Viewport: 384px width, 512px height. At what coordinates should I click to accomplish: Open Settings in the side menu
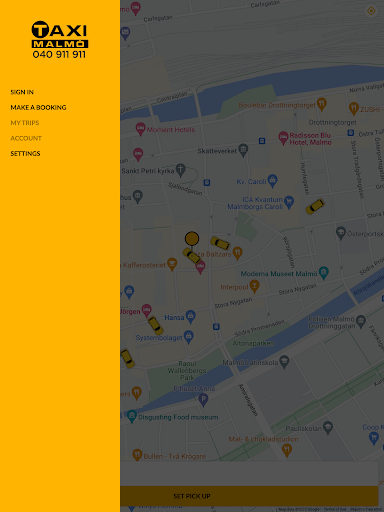tap(25, 153)
